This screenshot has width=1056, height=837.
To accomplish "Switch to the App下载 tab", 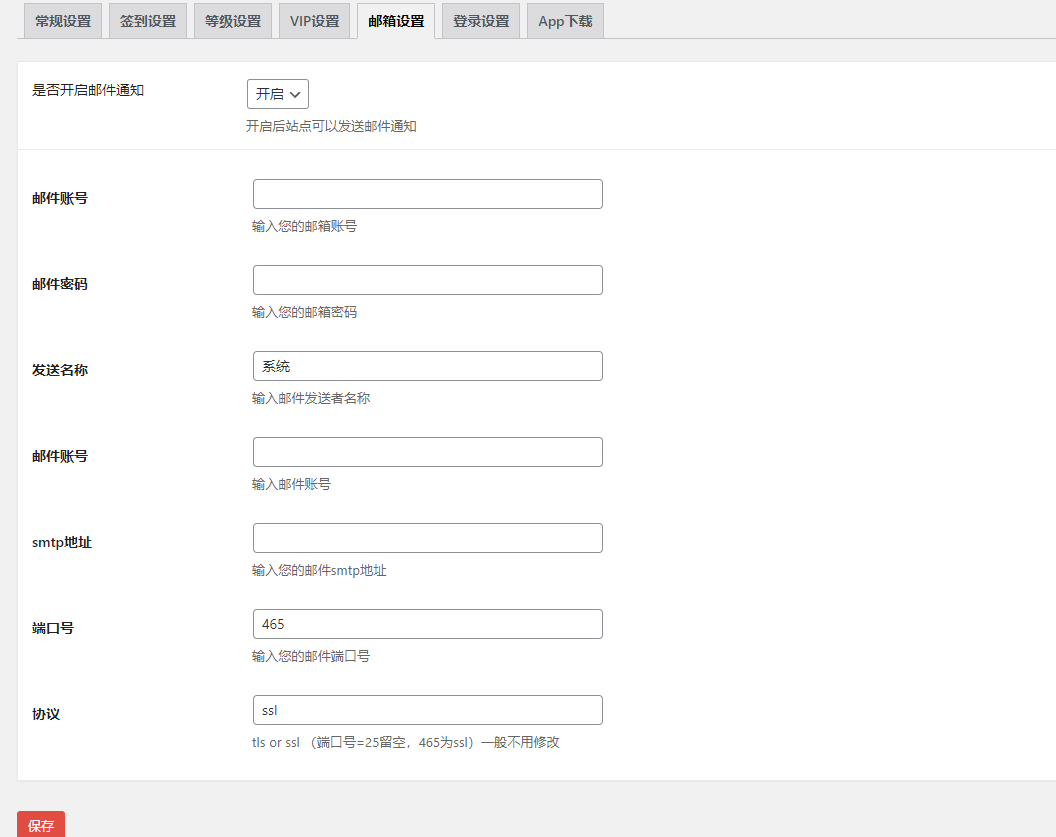I will (x=564, y=20).
